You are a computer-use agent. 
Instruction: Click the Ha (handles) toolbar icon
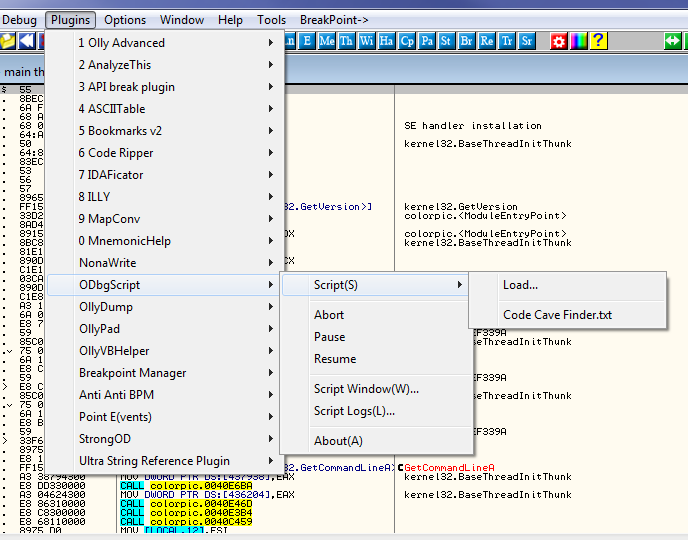point(386,41)
